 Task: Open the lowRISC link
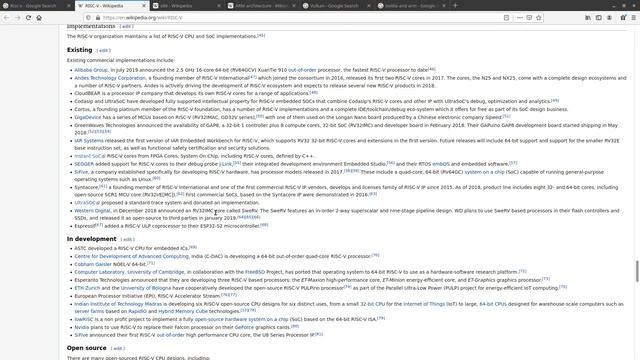coord(84,319)
